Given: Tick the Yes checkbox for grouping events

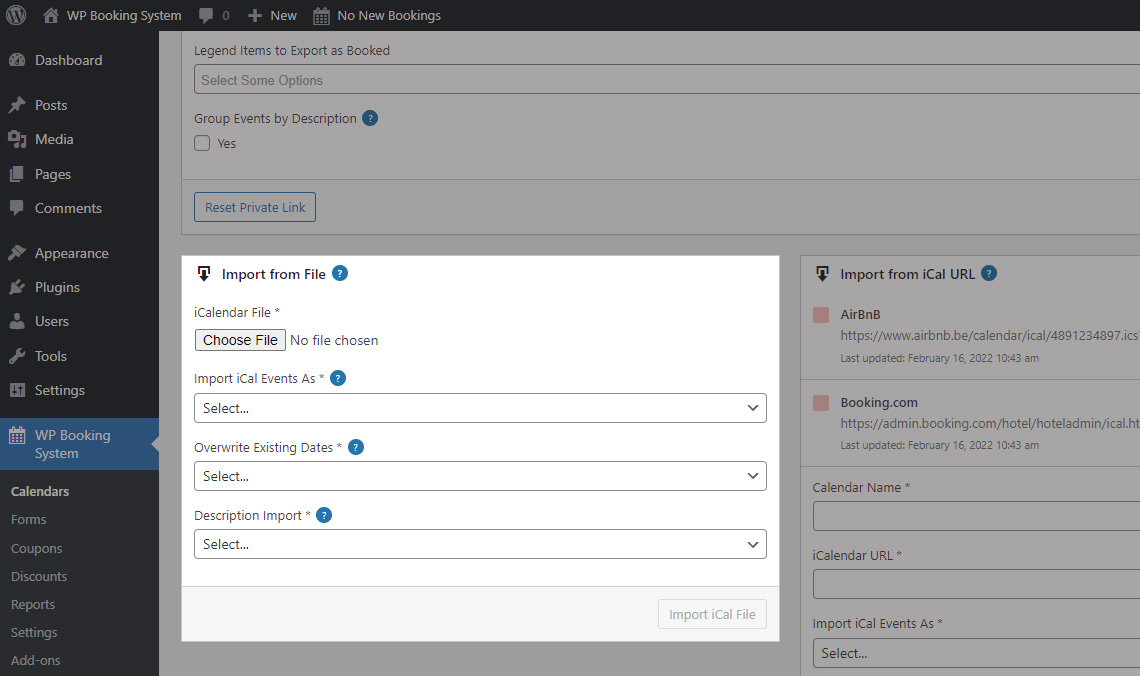Looking at the screenshot, I should tap(202, 143).
